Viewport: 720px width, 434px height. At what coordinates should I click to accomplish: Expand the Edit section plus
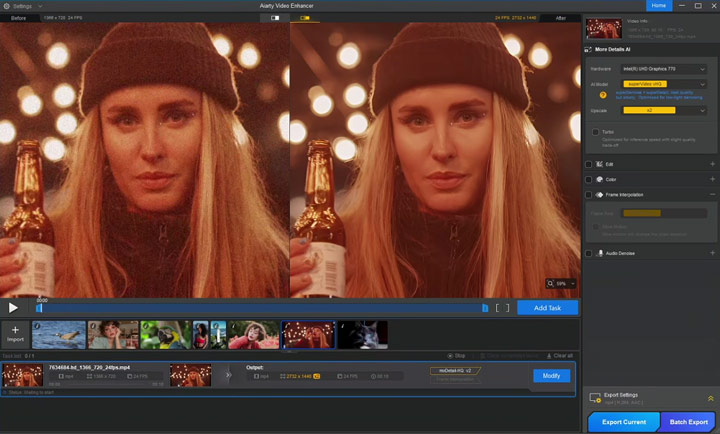point(712,164)
